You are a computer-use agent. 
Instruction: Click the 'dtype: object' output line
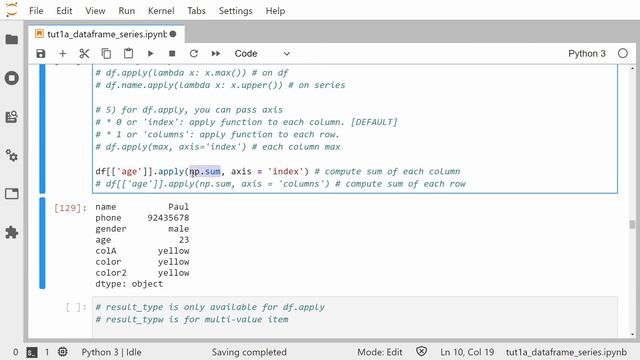(129, 284)
